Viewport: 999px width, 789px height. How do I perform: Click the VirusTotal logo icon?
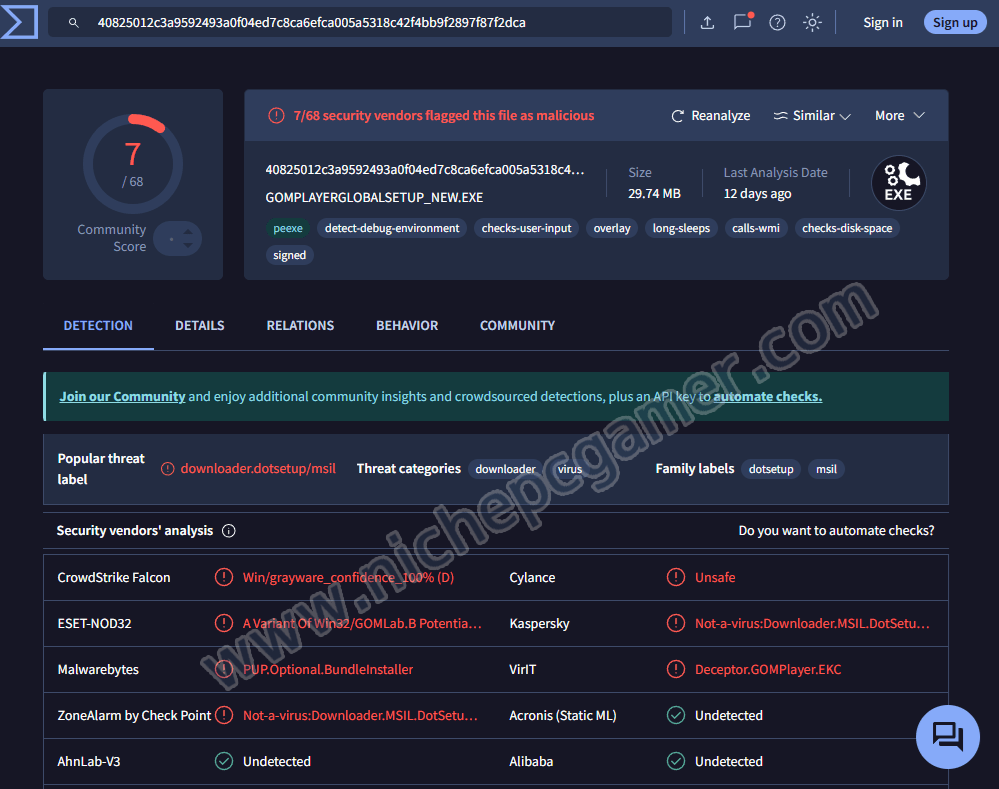pyautogui.click(x=19, y=22)
